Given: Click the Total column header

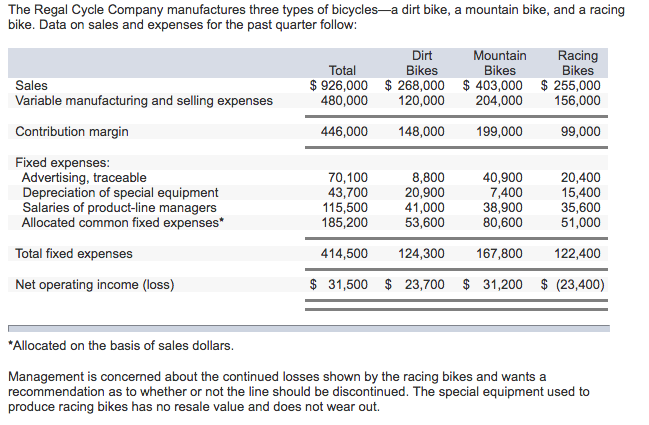Looking at the screenshot, I should 342,70.
